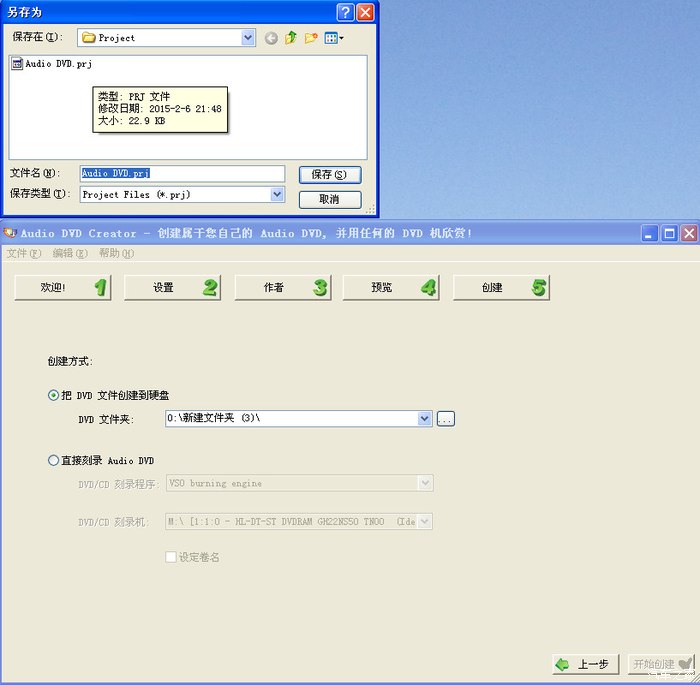Go up one folder level

(291, 38)
